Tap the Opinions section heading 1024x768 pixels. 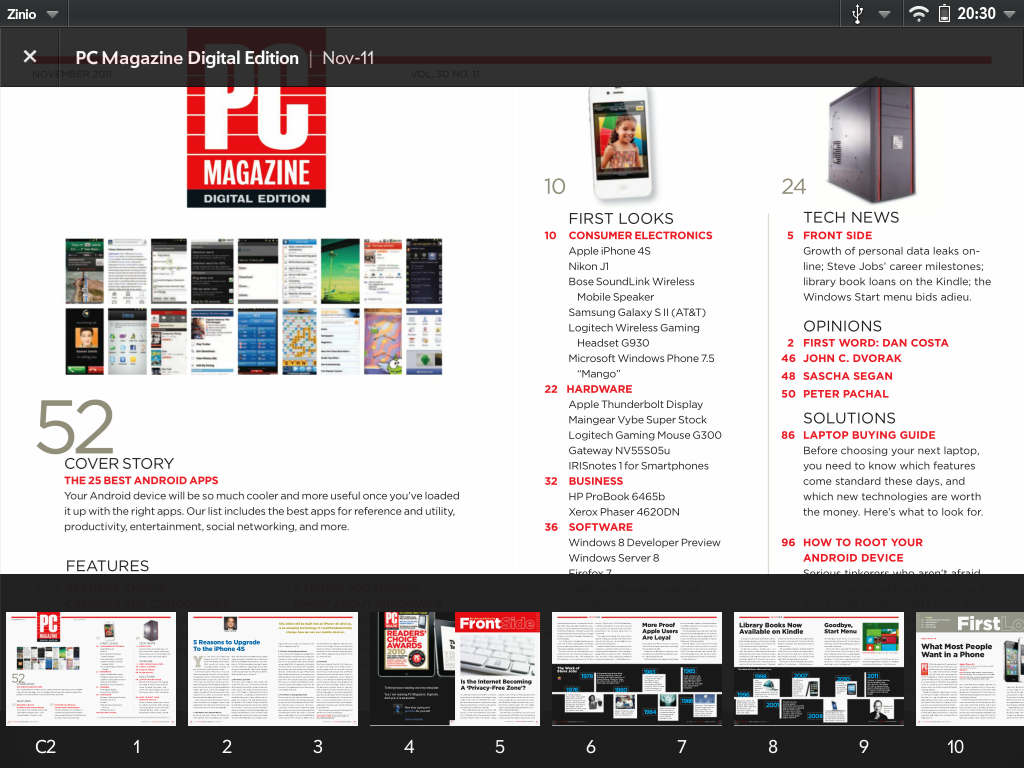pyautogui.click(x=842, y=326)
